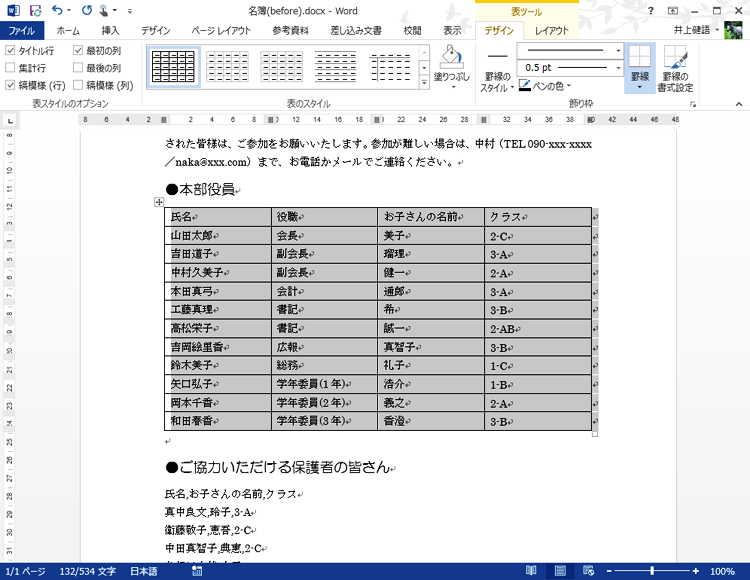The image size is (750, 580).
Task: Enable the 最後の列 checkbox
Action: (78, 67)
